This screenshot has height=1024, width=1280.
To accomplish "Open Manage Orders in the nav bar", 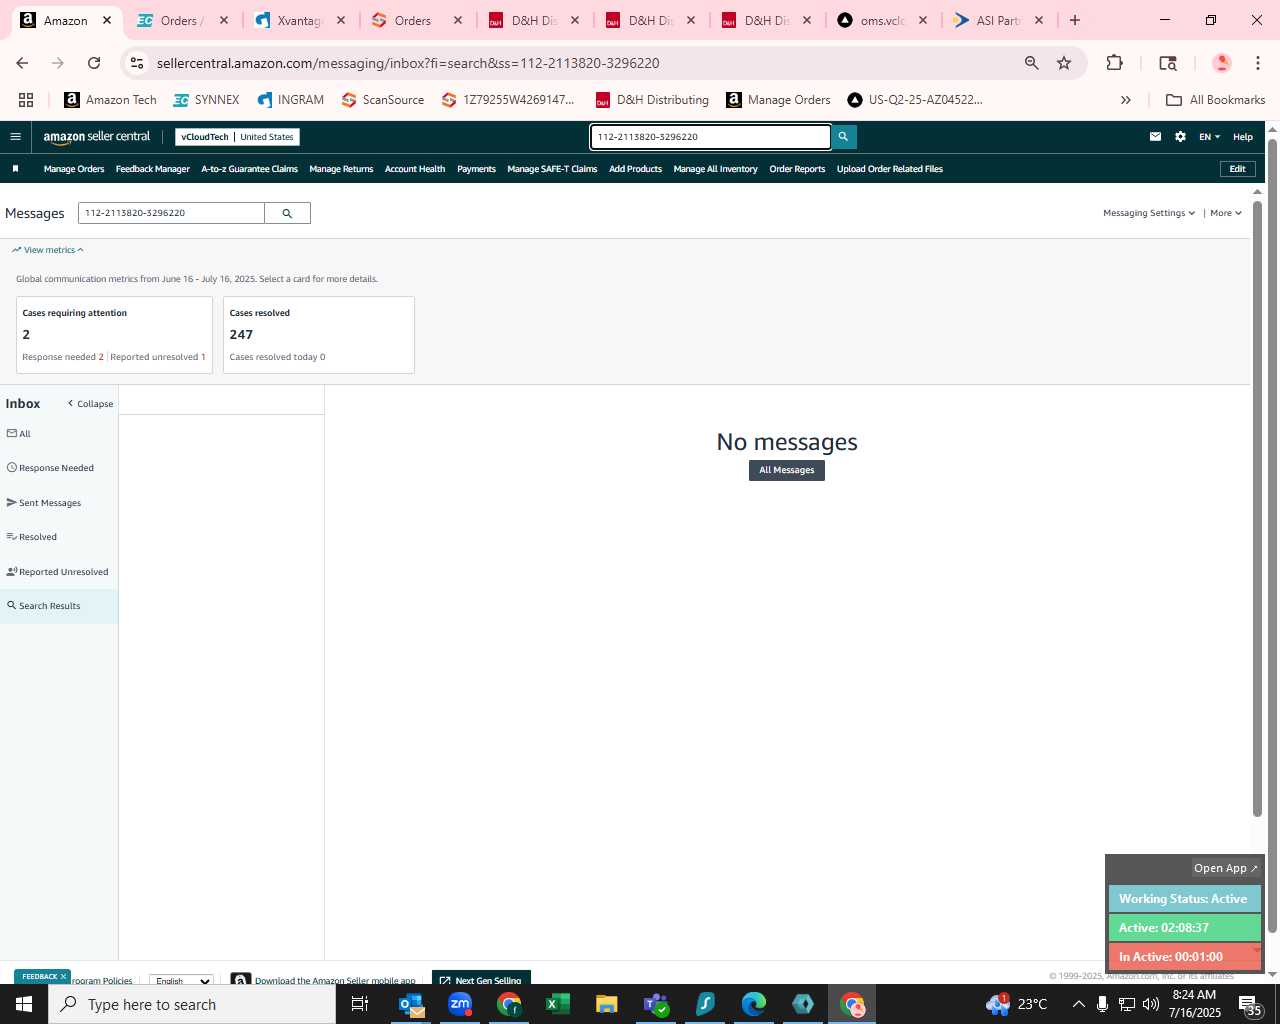I will pyautogui.click(x=74, y=169).
